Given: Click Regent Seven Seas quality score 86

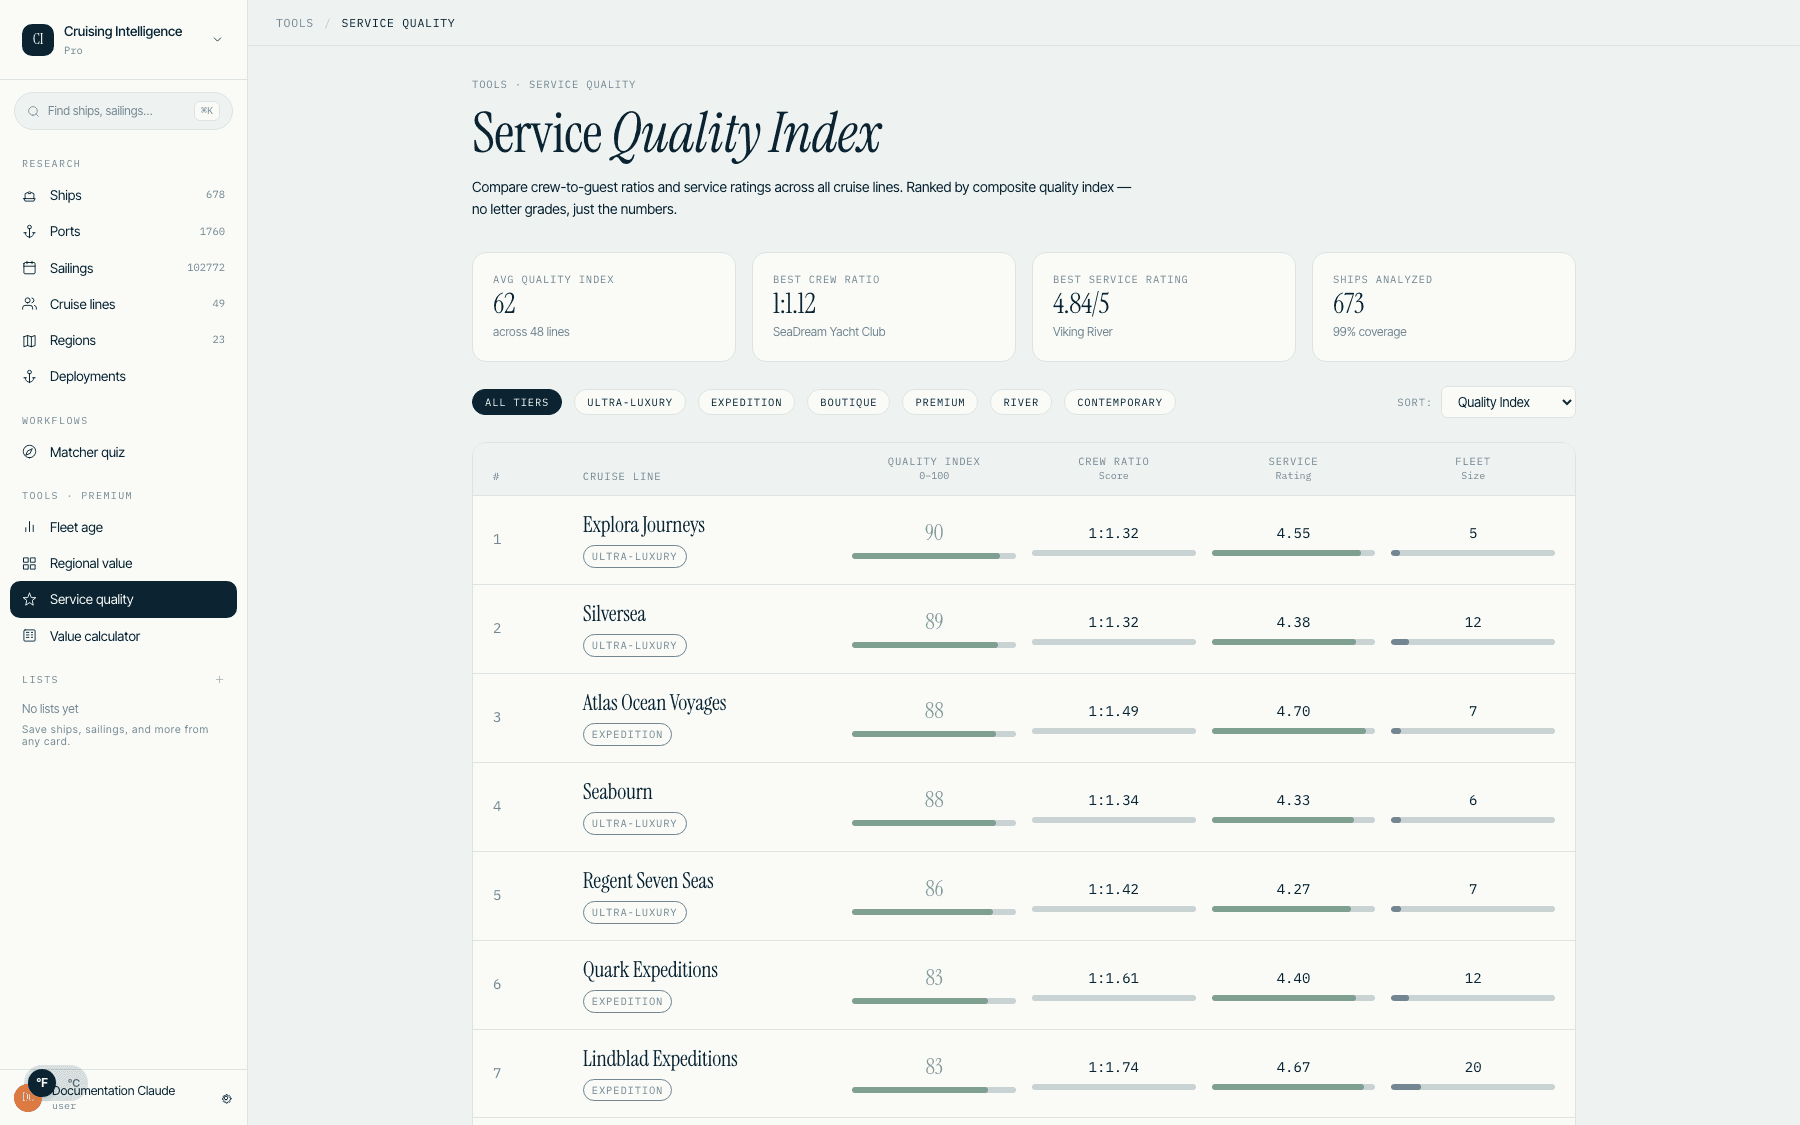Looking at the screenshot, I should pyautogui.click(x=934, y=888).
